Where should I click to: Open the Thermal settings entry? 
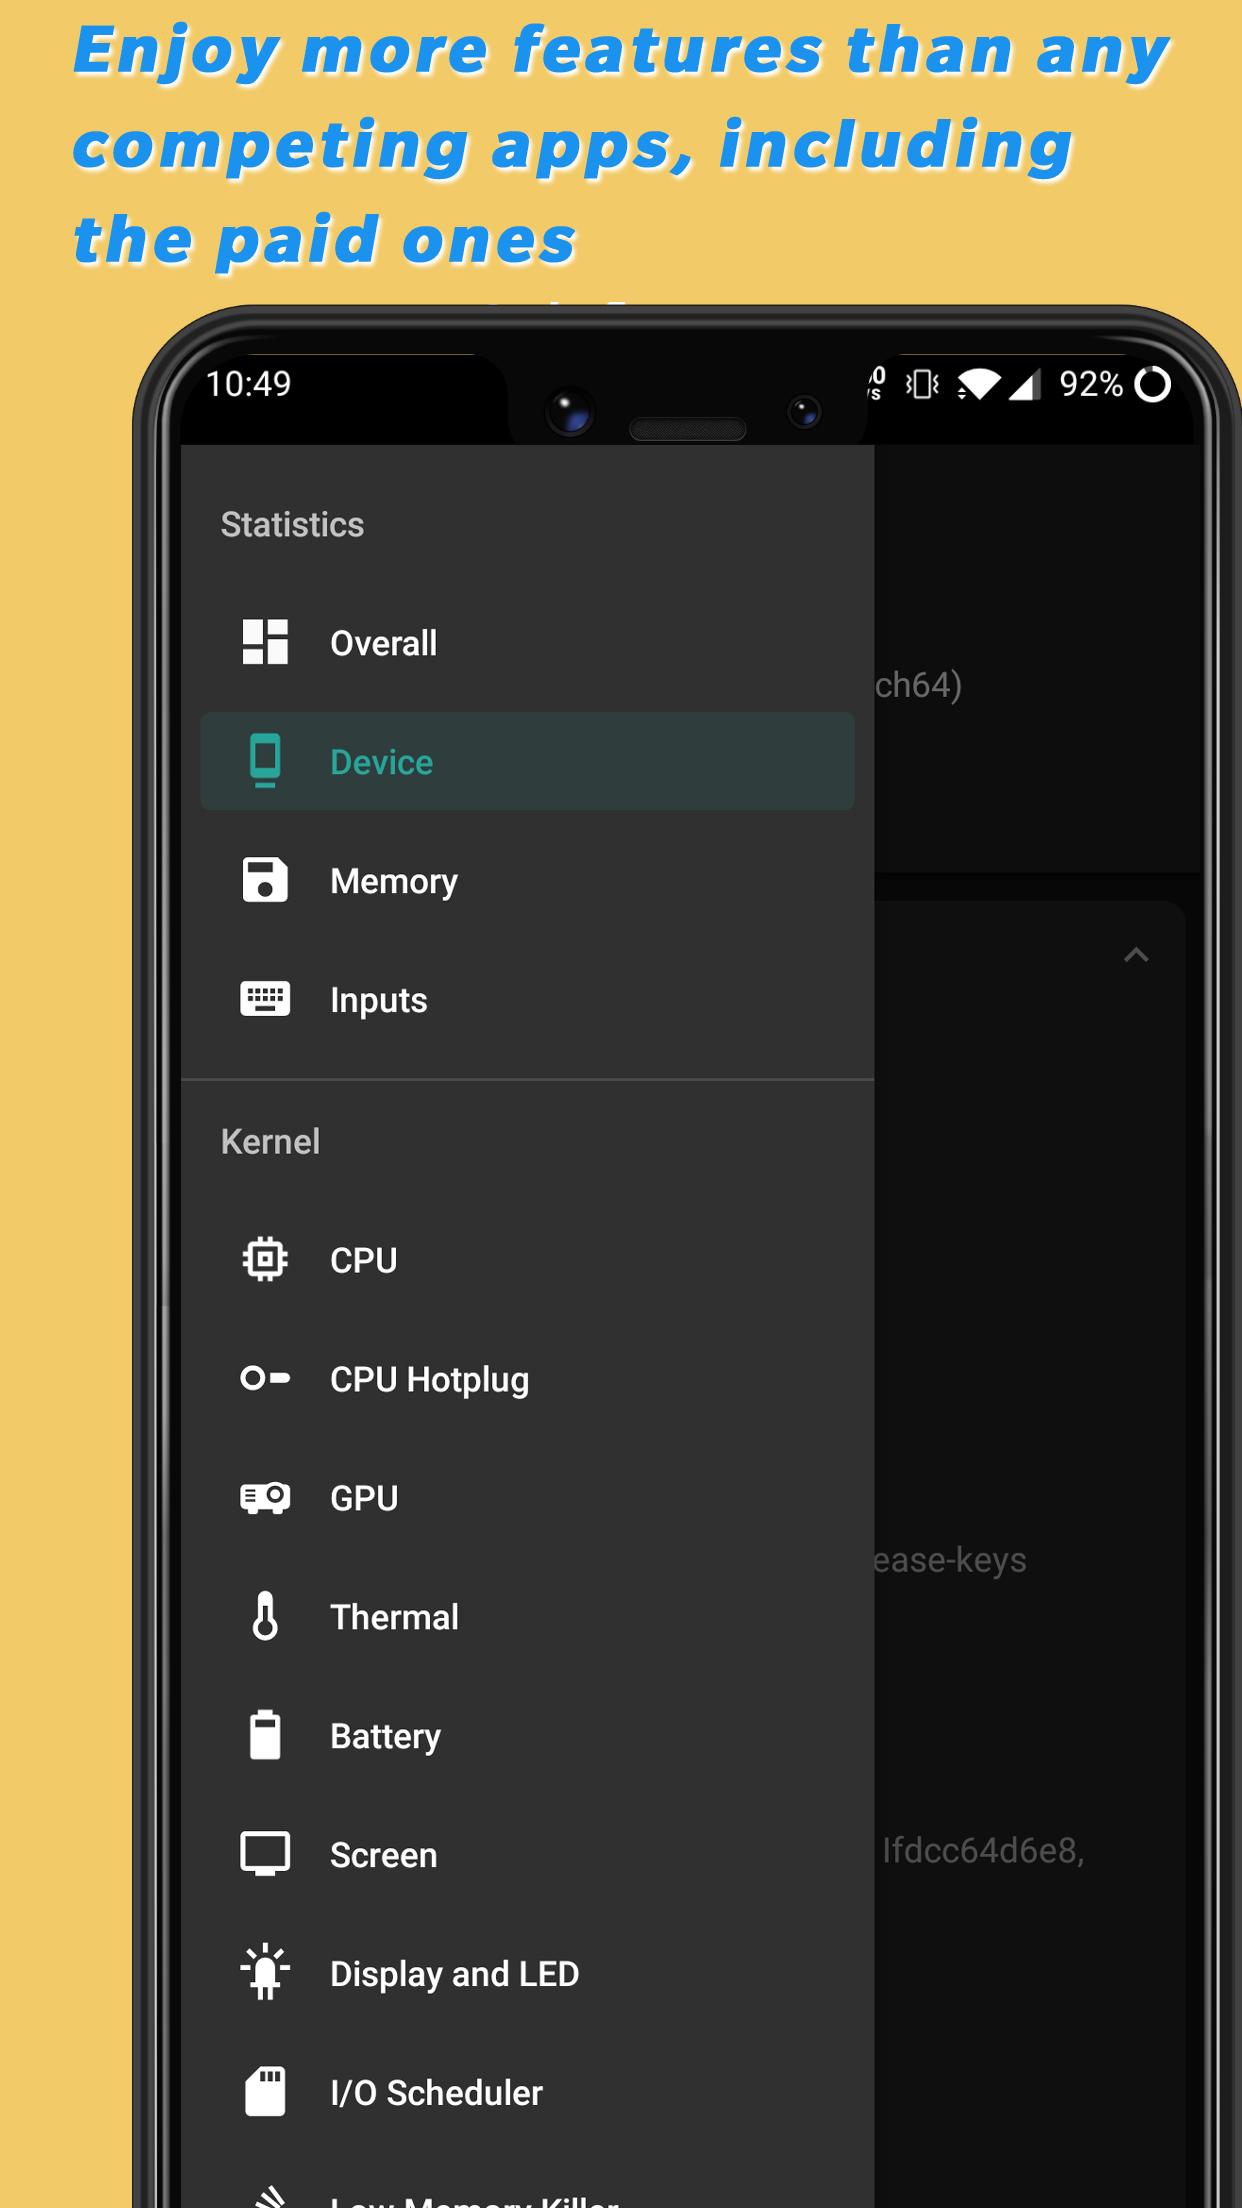coord(394,1617)
